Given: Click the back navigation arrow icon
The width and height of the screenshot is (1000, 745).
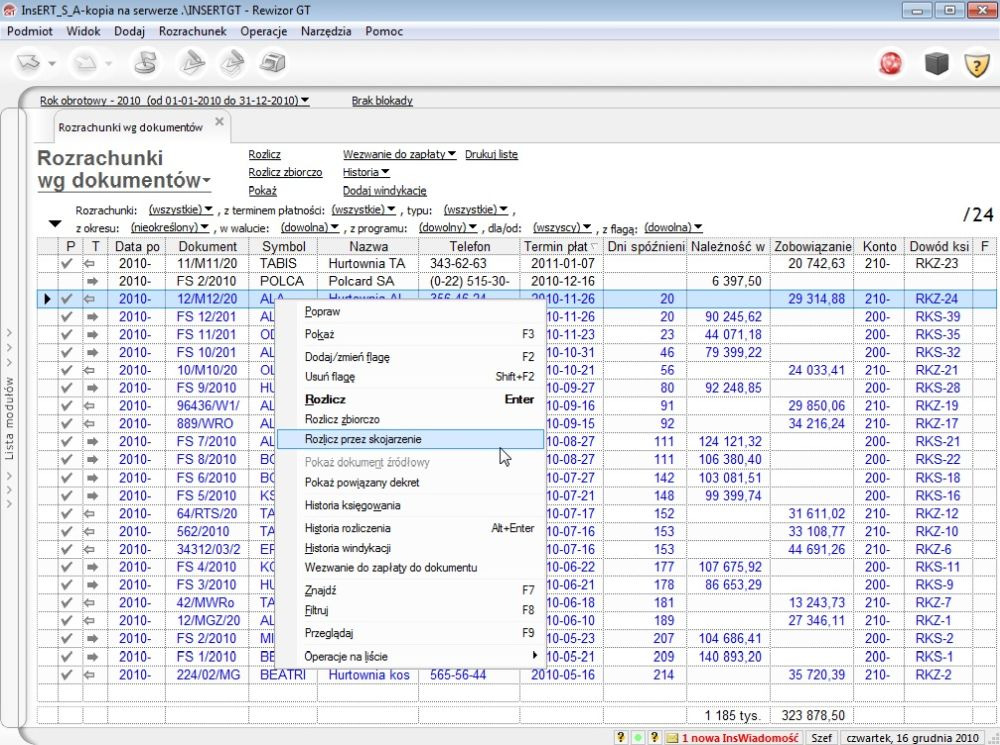Looking at the screenshot, I should click(x=27, y=64).
